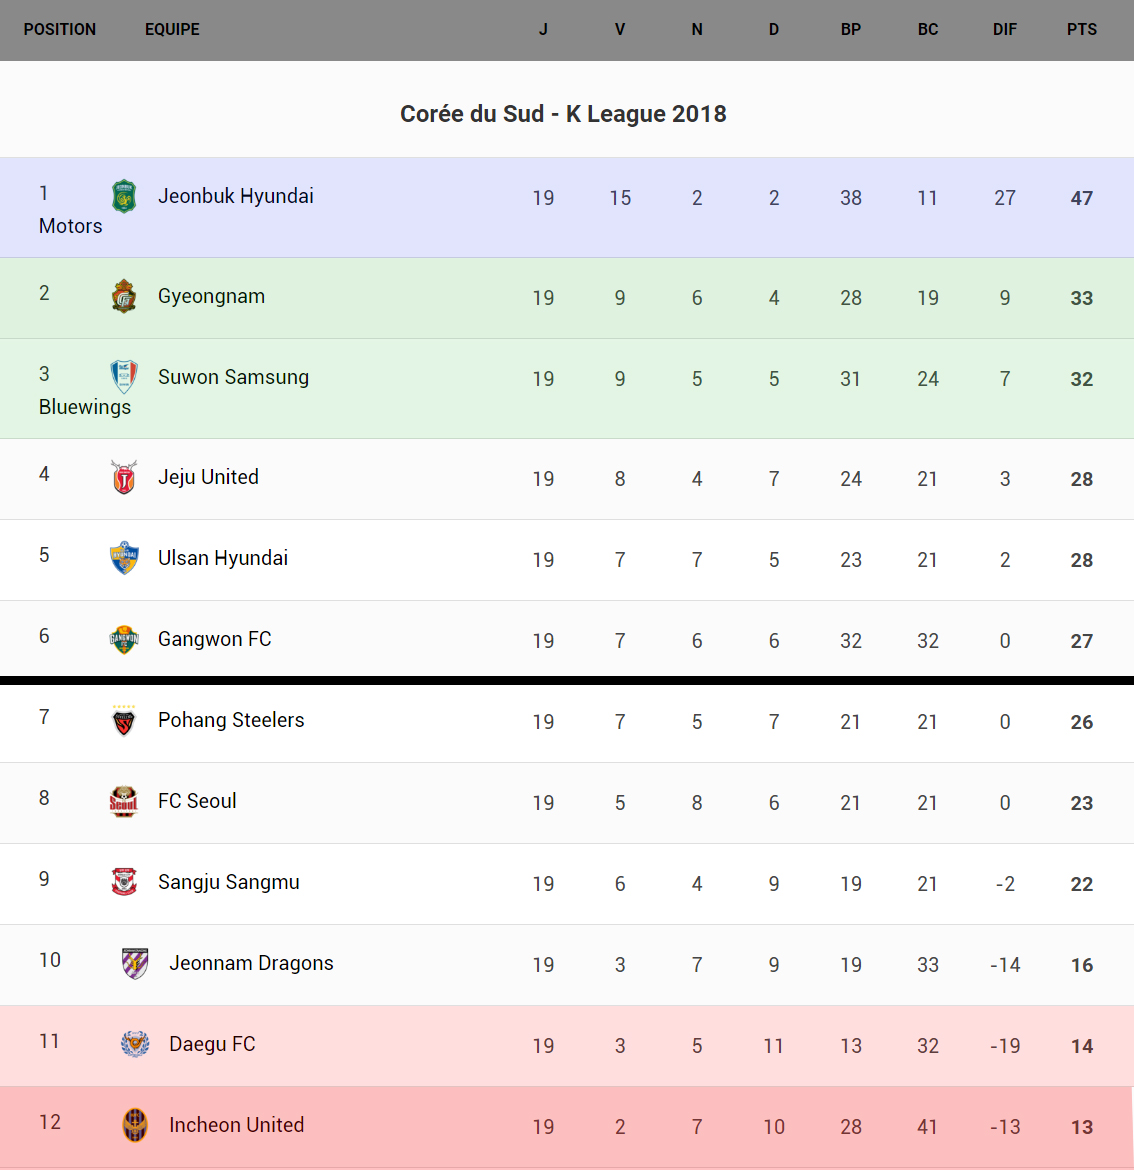Image resolution: width=1134 pixels, height=1170 pixels.
Task: Open the Jeonbuk Hyundai team name link
Action: click(236, 196)
